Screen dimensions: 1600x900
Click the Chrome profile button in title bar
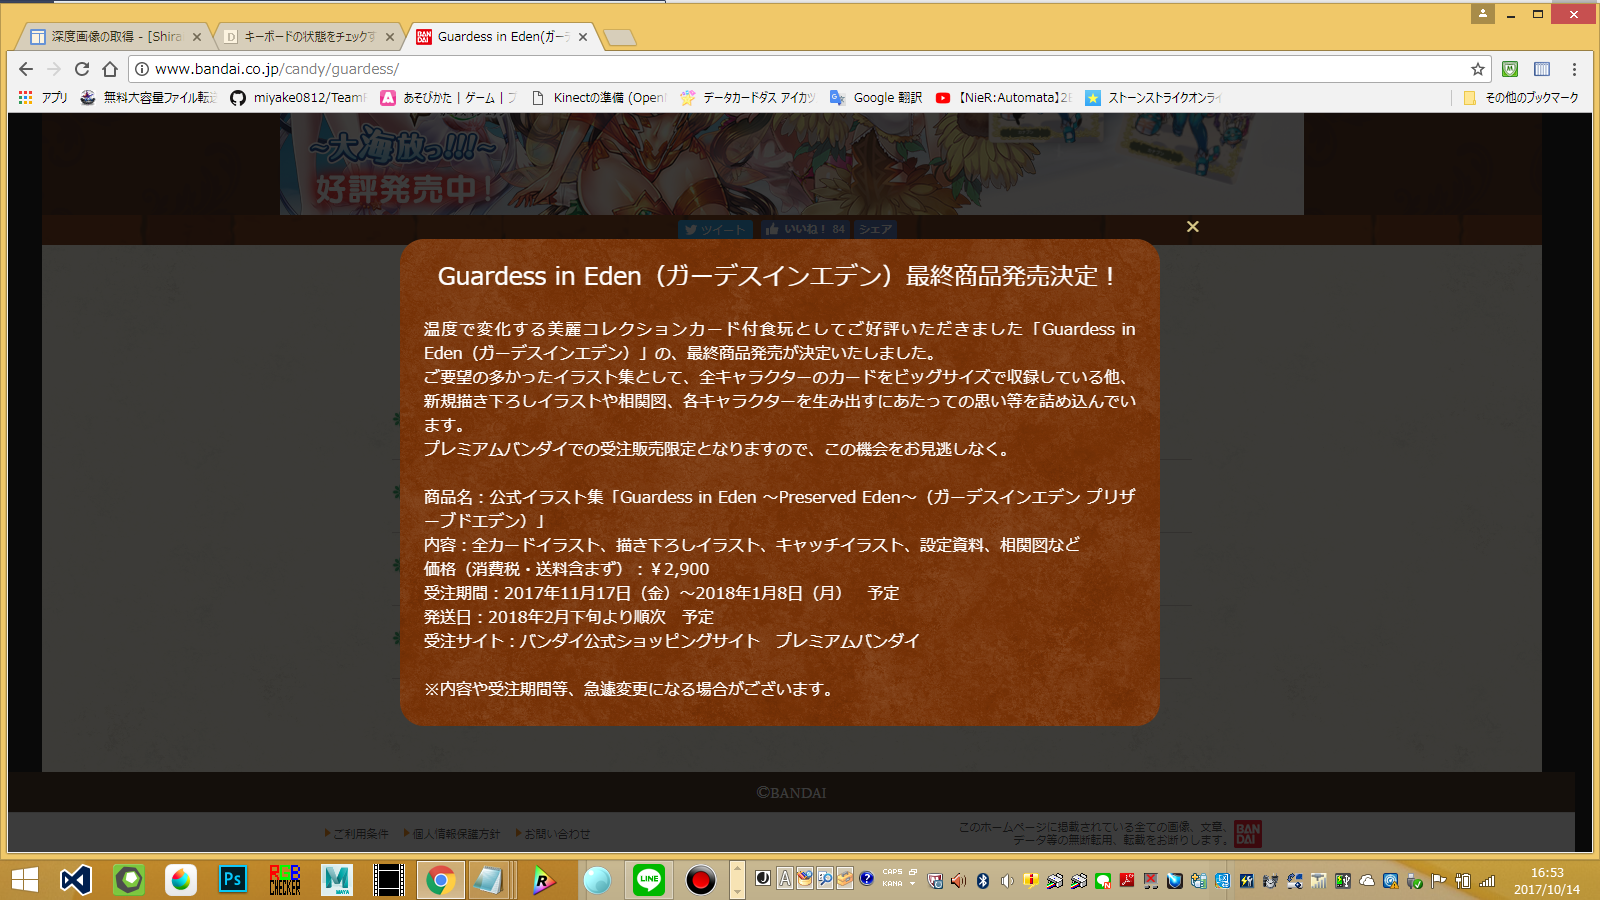1482,13
